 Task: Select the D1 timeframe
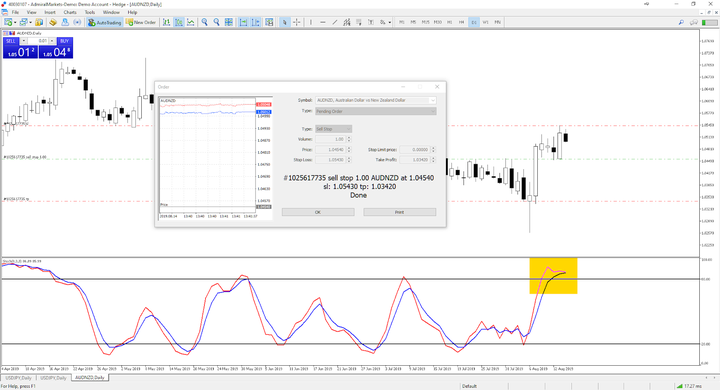[473, 22]
